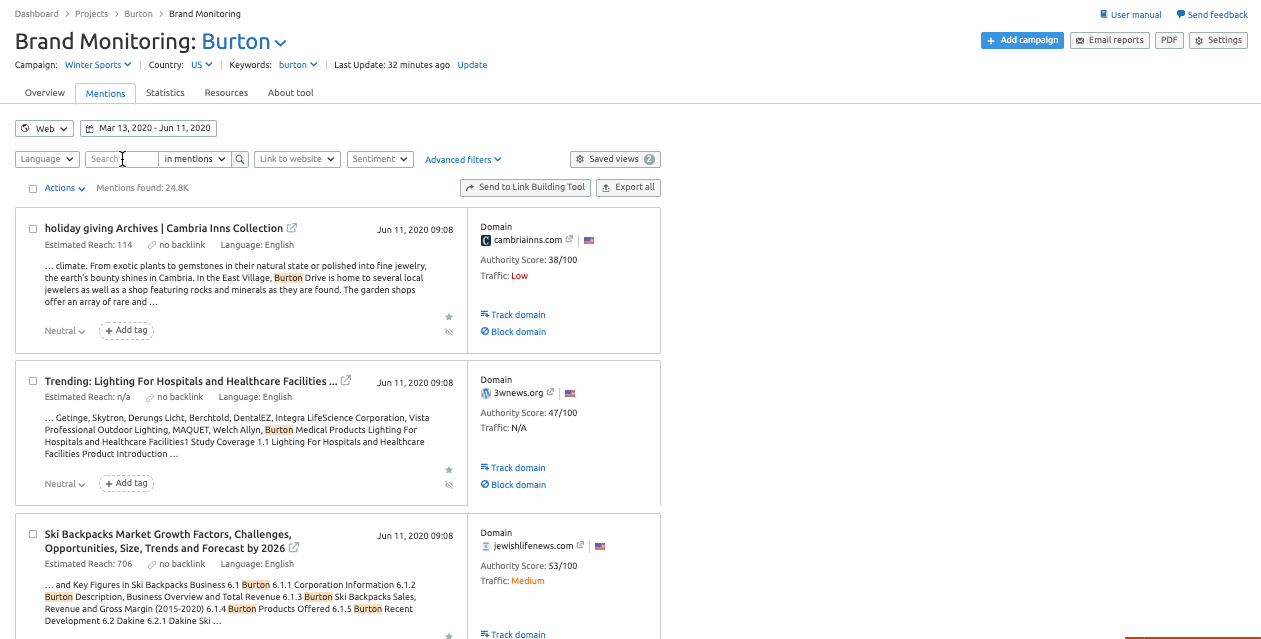Click the US flag beside 3wnews.org
The image size is (1261, 639).
(x=570, y=393)
